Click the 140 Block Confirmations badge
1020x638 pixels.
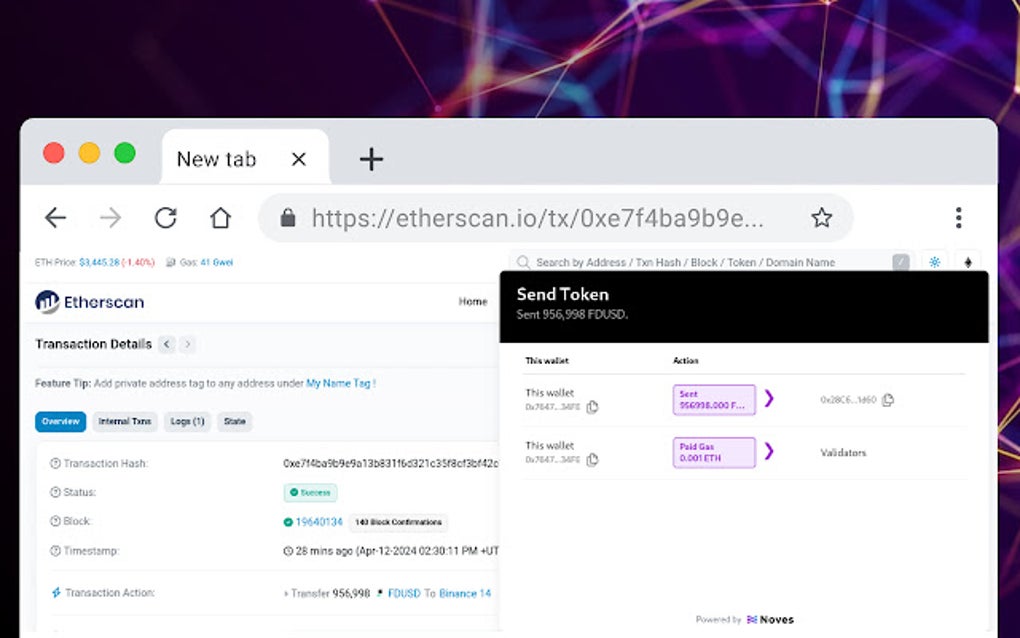pos(396,522)
